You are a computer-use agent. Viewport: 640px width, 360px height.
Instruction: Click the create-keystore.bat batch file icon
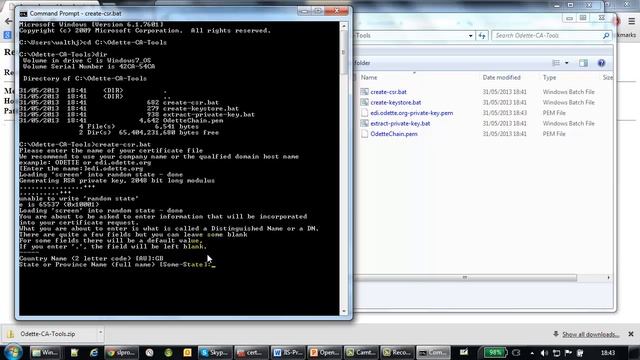click(x=364, y=102)
